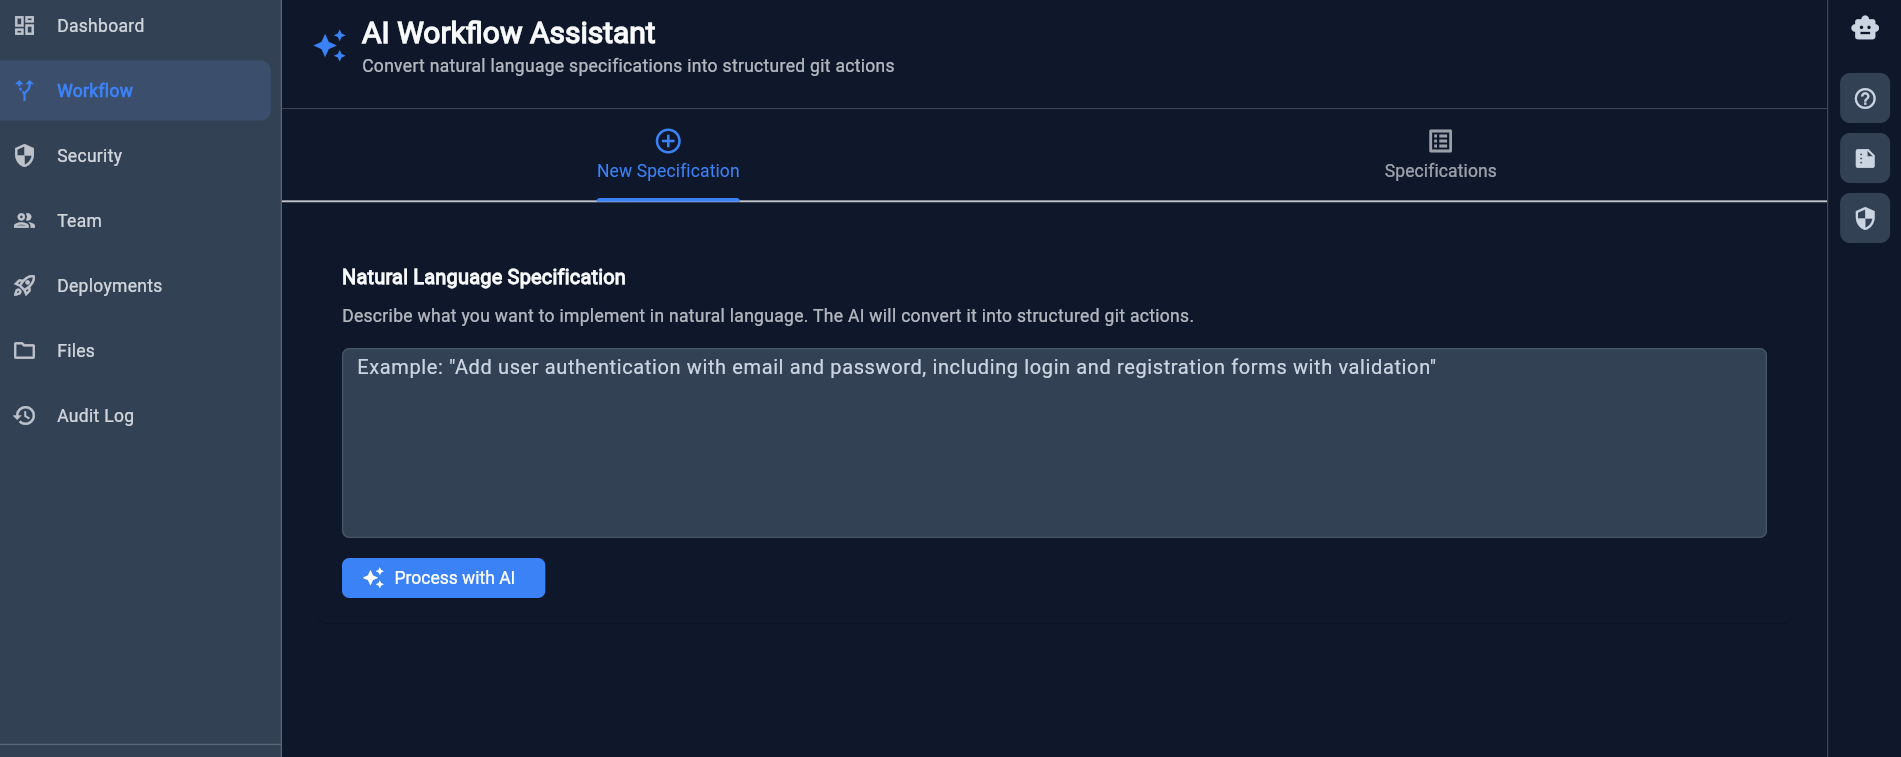Switch to the Specifications tab
1901x757 pixels.
(x=1440, y=156)
